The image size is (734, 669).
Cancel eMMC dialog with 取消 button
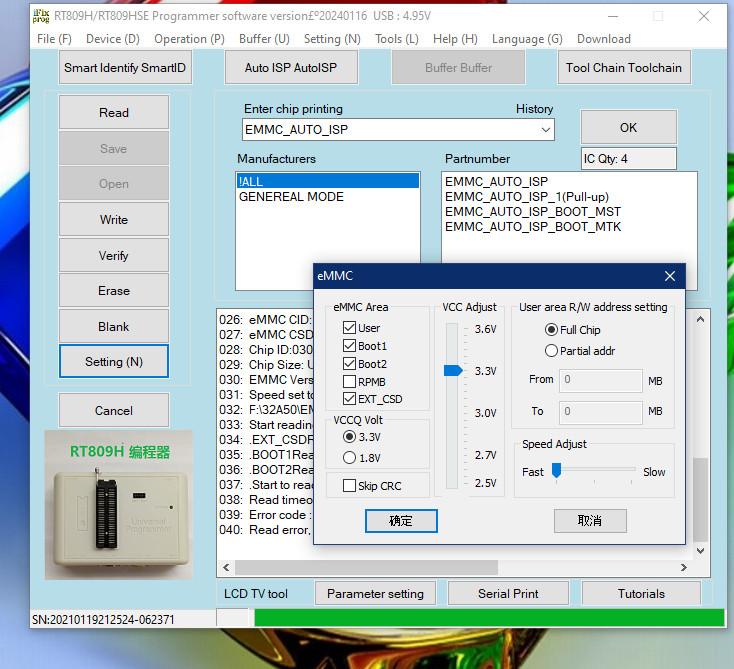coord(590,521)
